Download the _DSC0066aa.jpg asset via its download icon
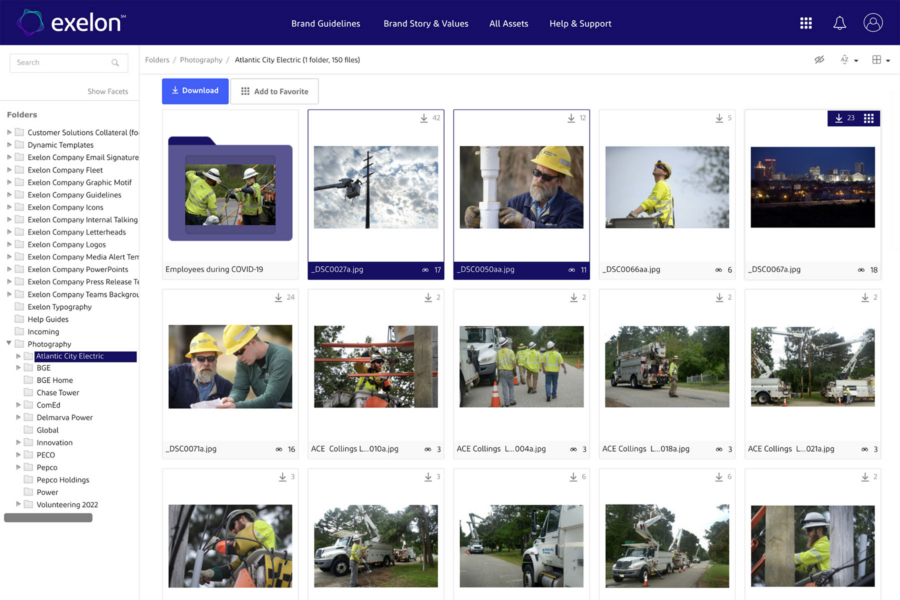Viewport: 900px width, 600px height. (x=718, y=118)
